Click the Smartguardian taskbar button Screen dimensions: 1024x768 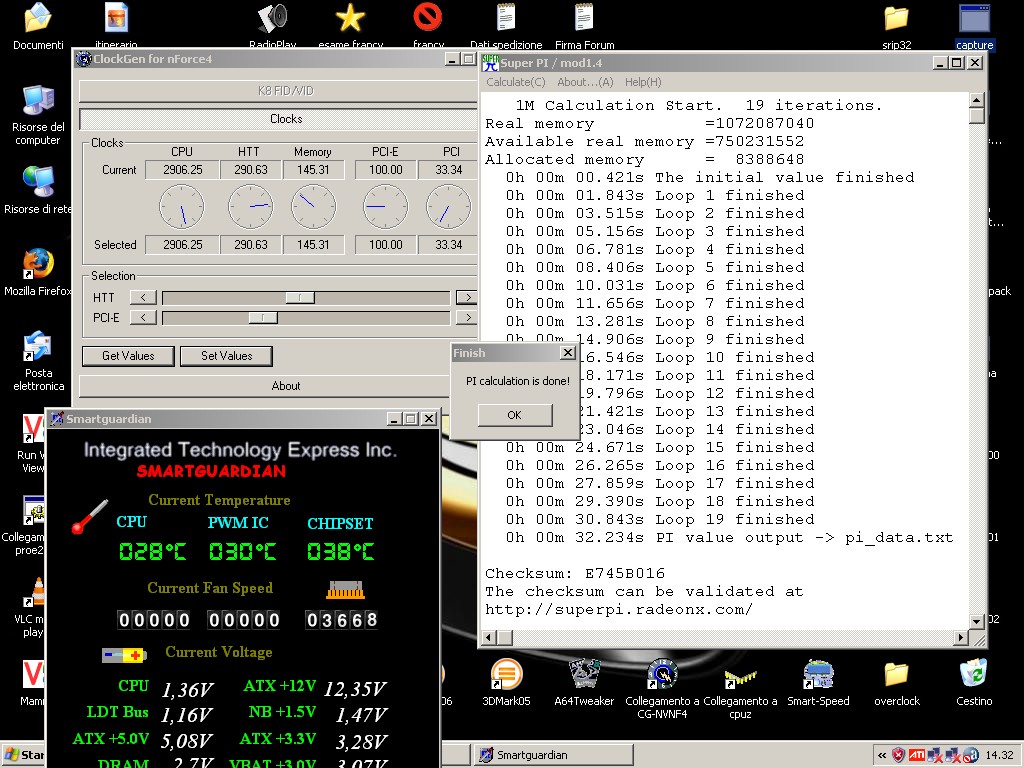click(x=553, y=755)
